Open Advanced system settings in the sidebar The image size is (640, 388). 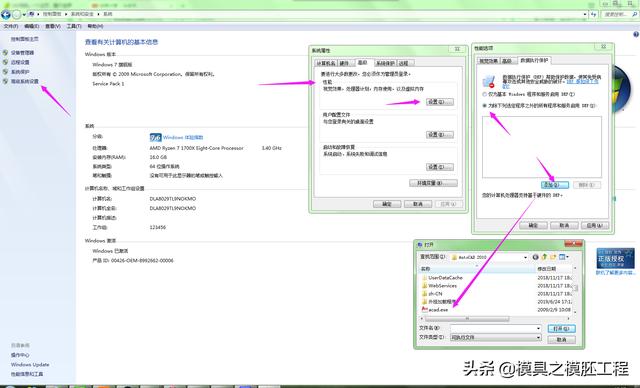coord(24,81)
